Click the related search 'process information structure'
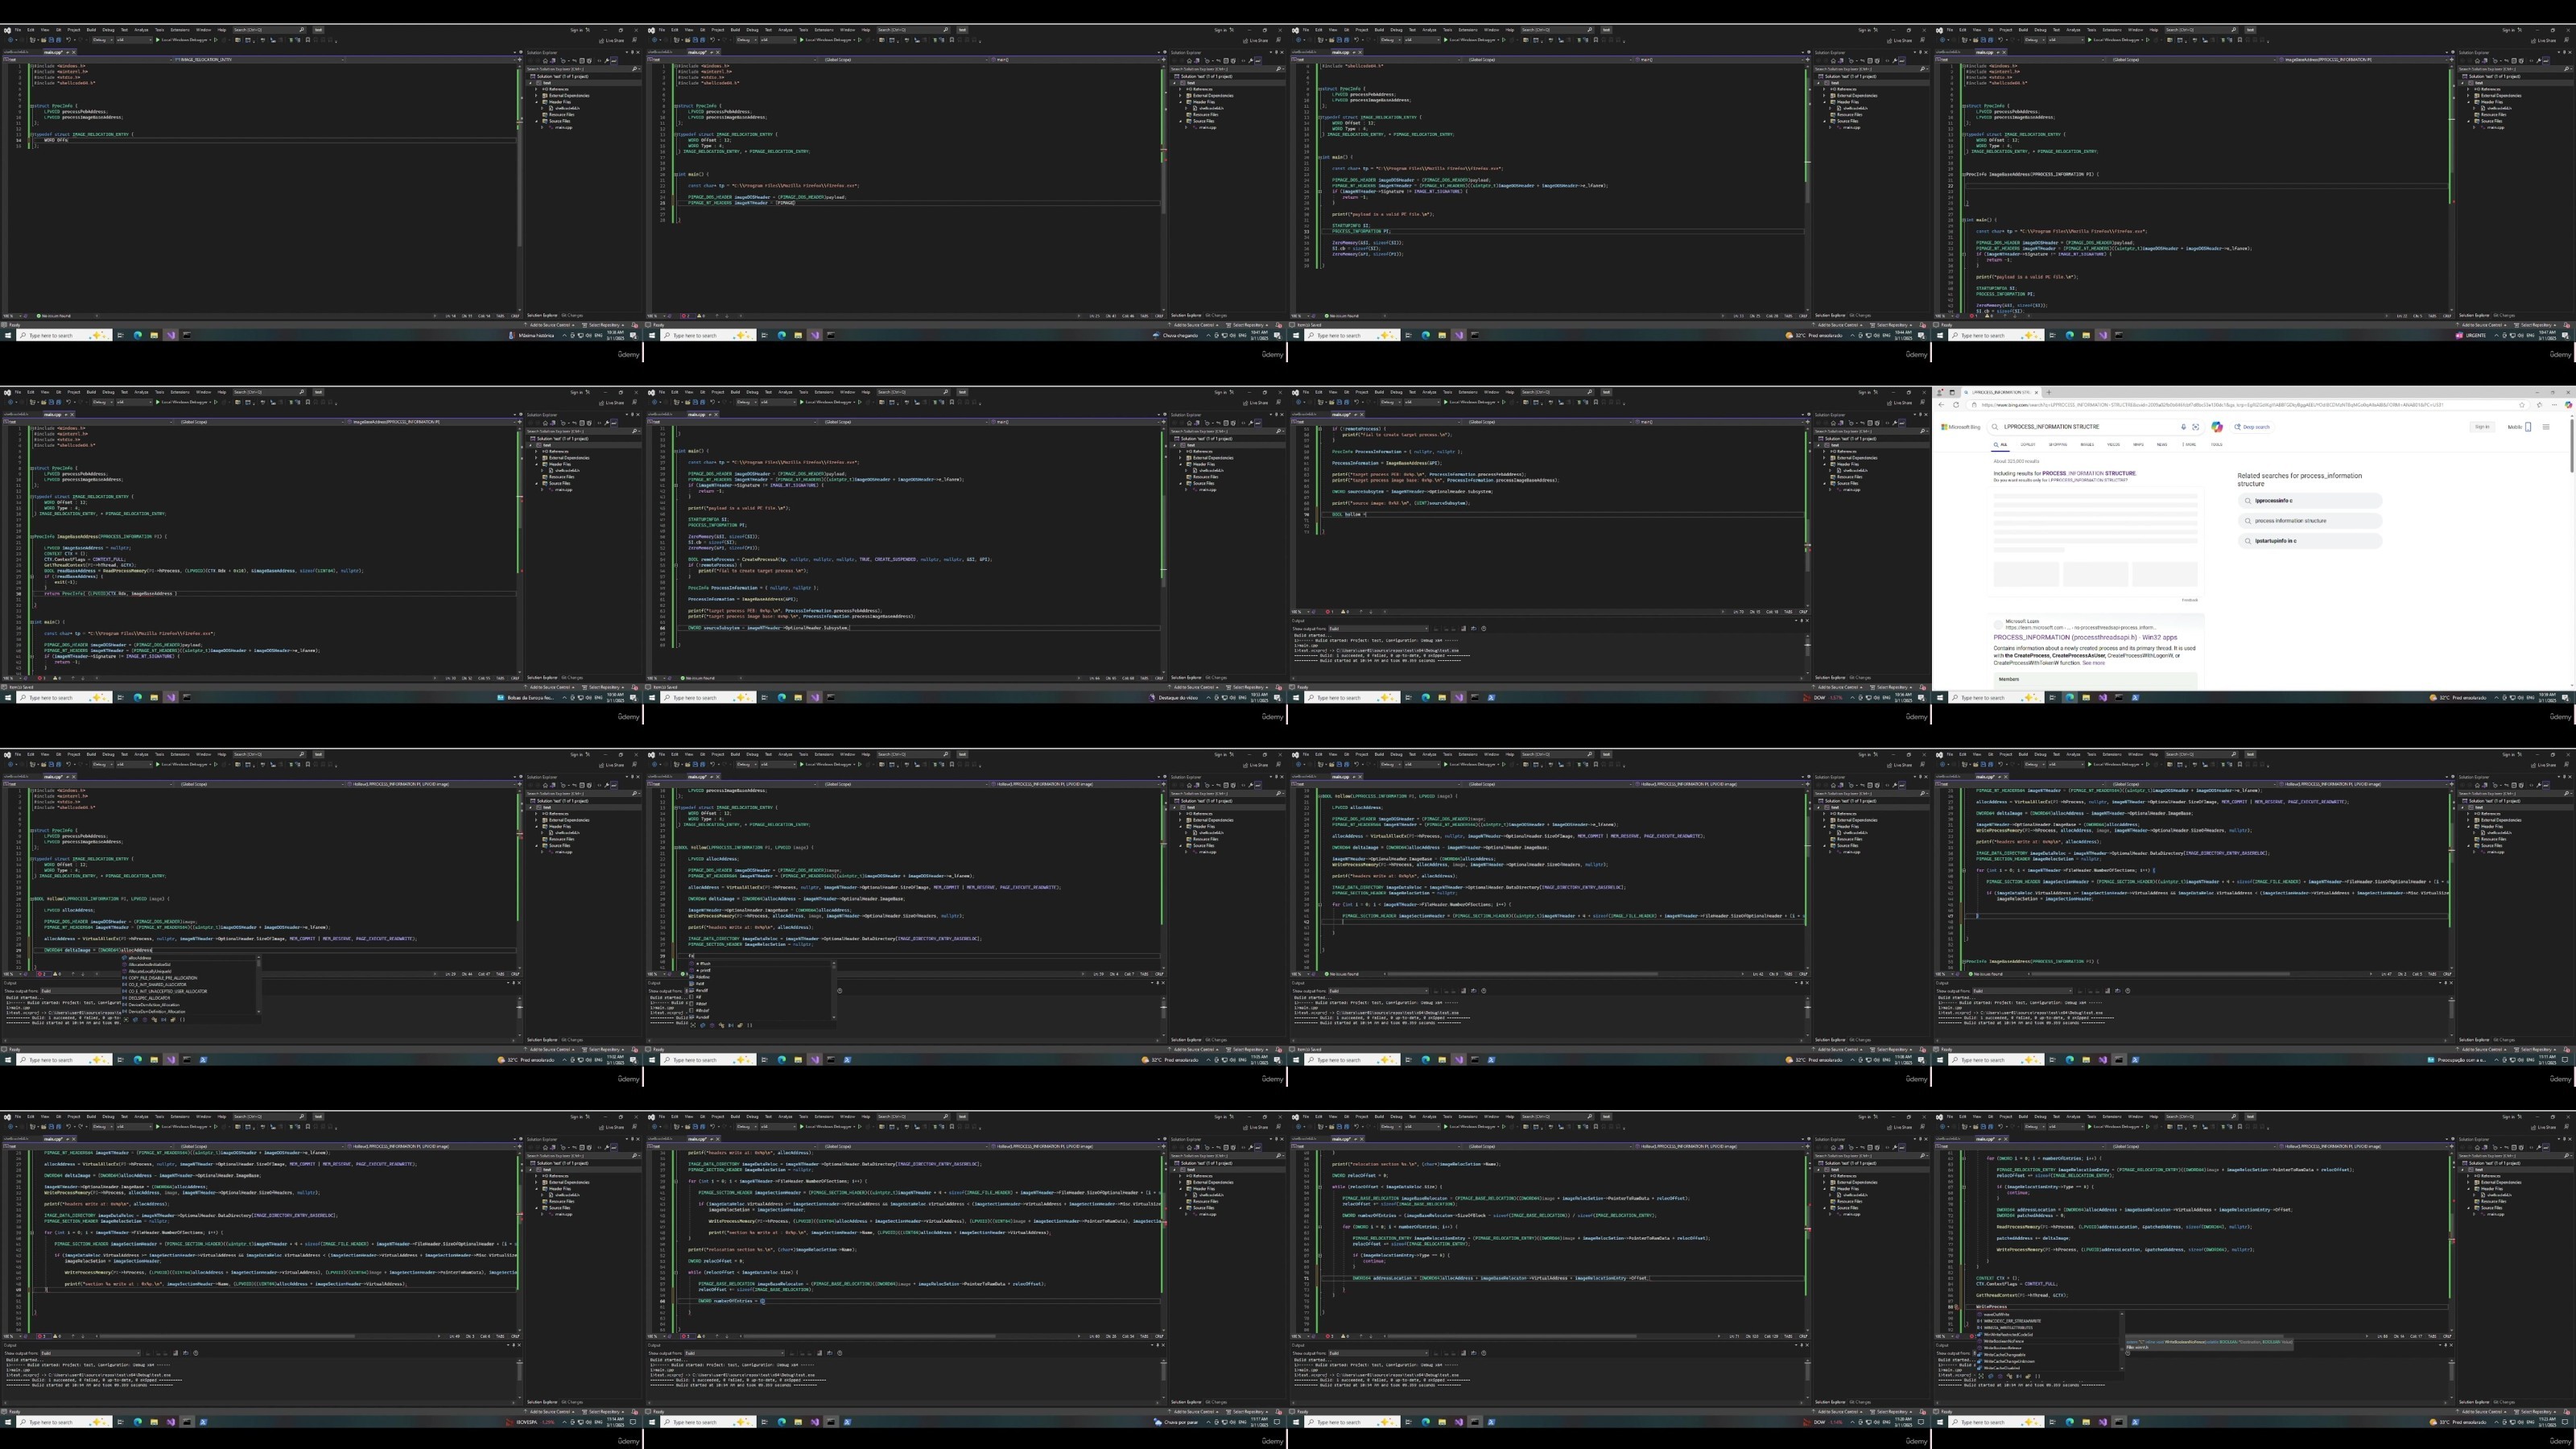Viewport: 2576px width, 1449px height. pyautogui.click(x=2310, y=521)
